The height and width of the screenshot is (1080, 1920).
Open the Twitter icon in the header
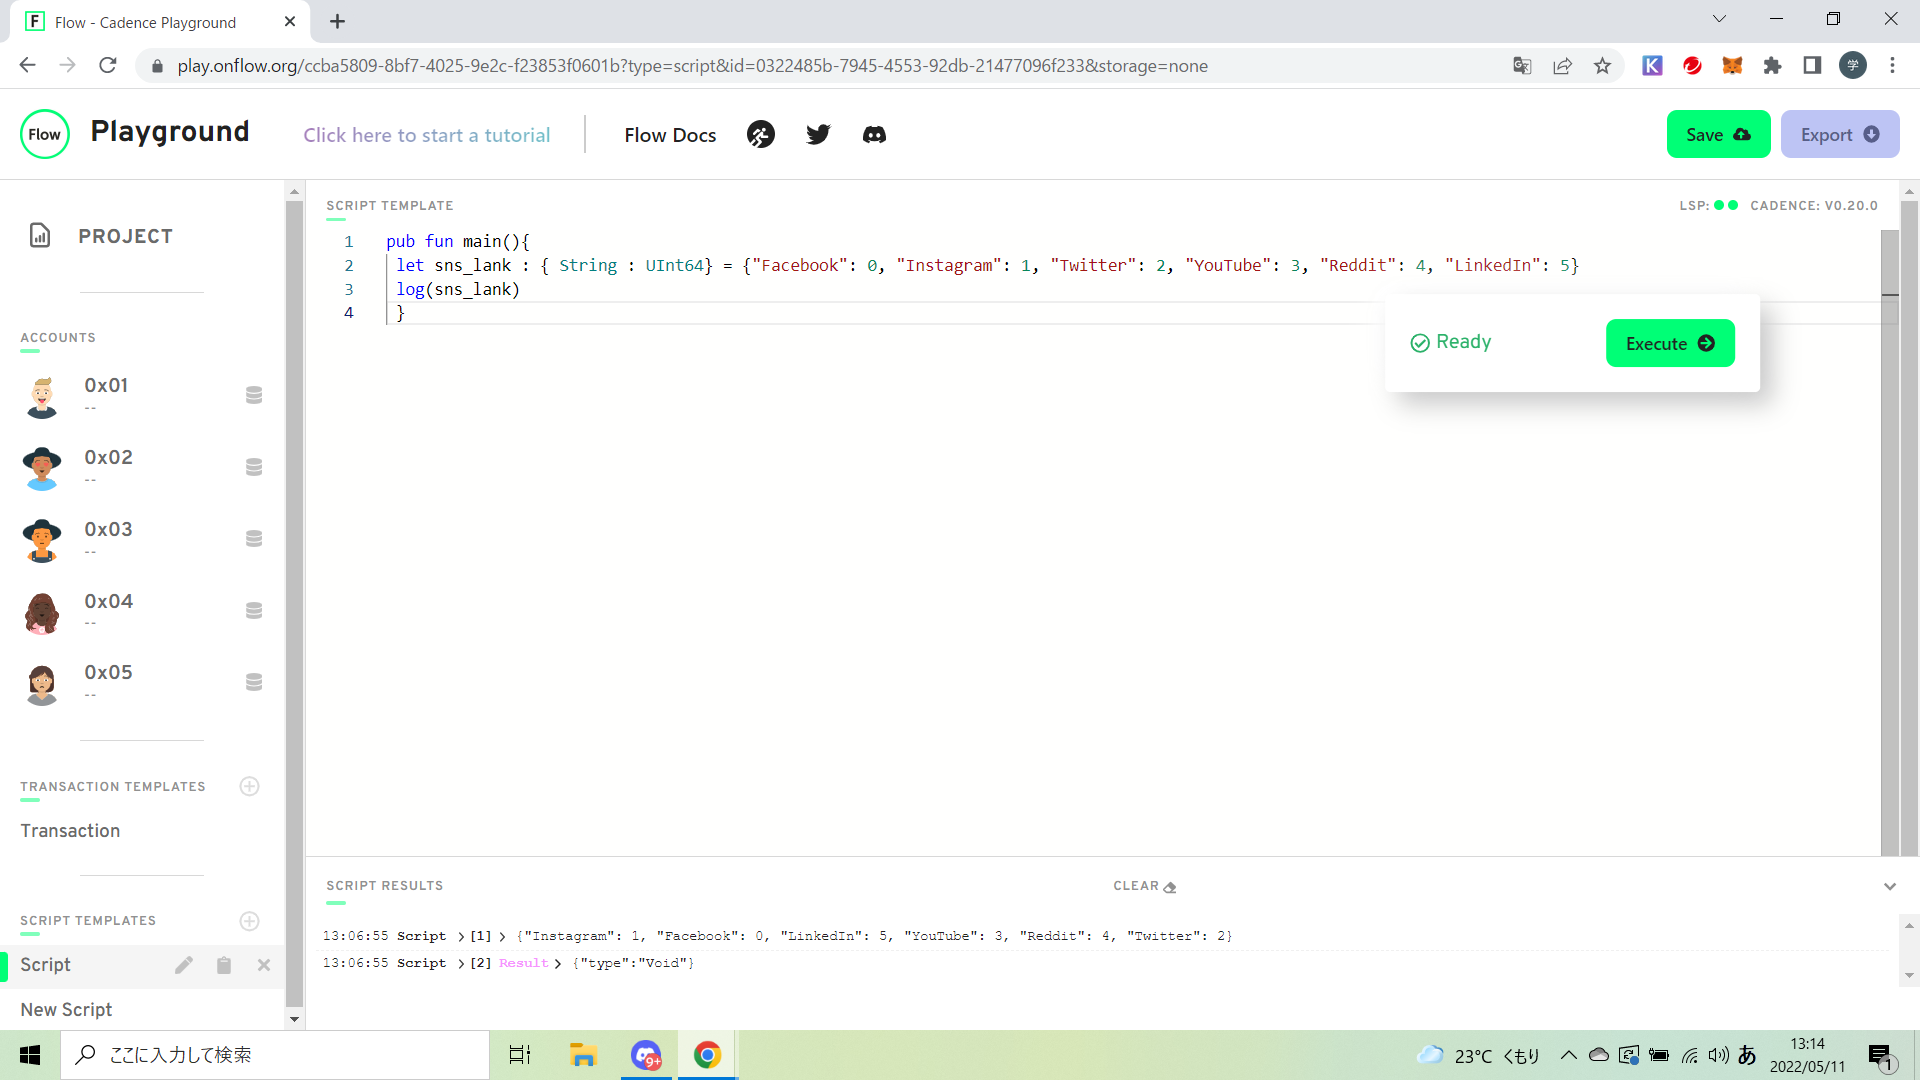point(818,134)
